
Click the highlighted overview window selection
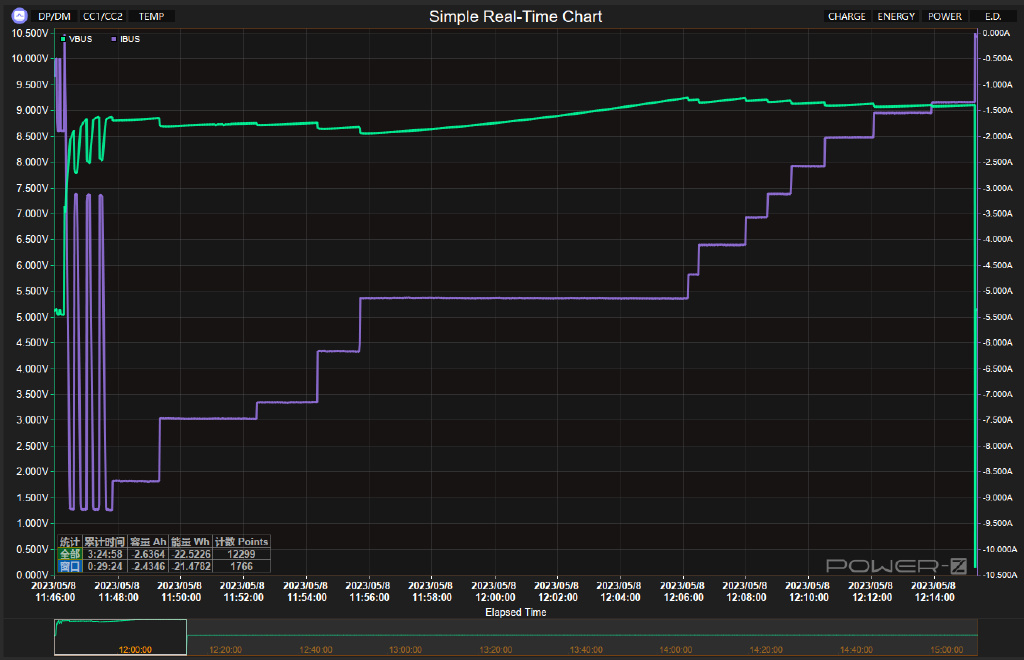(x=120, y=638)
